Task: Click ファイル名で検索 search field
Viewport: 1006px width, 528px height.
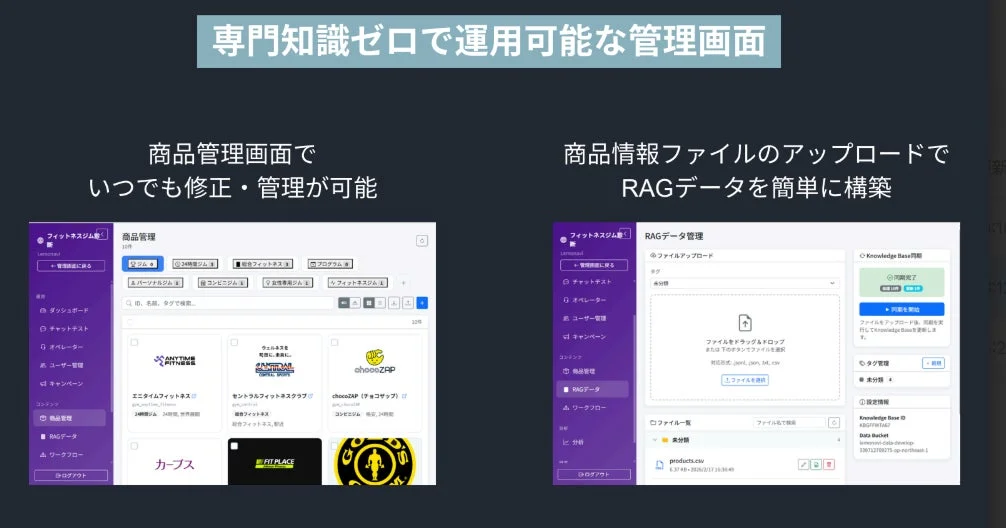Action: click(789, 423)
